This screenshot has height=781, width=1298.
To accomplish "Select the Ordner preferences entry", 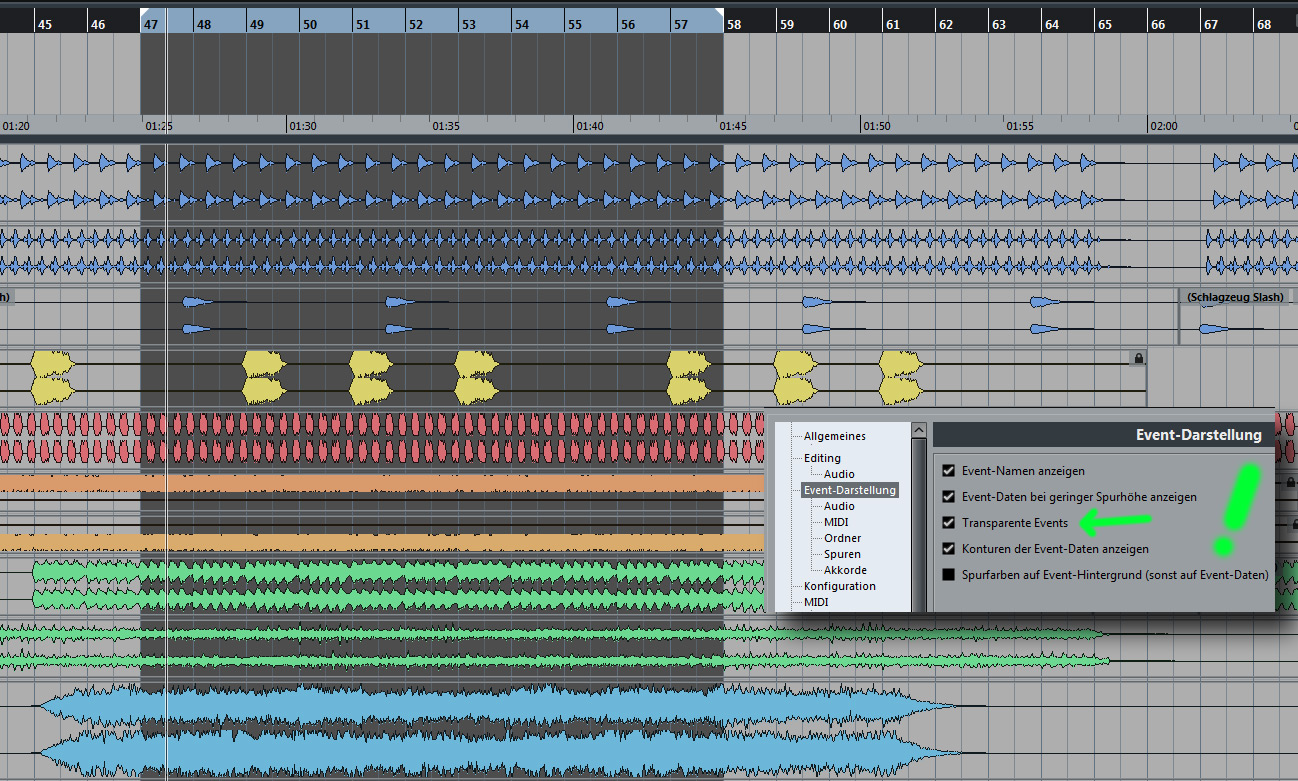I will (x=842, y=538).
